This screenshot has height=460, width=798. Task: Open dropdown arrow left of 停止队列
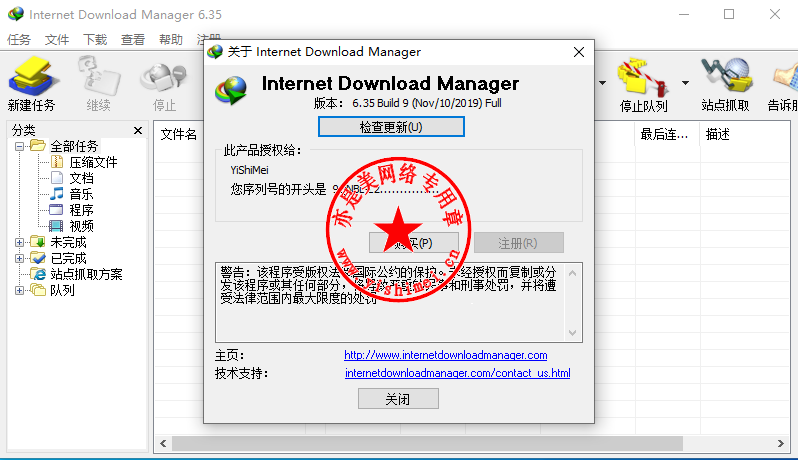coord(603,83)
